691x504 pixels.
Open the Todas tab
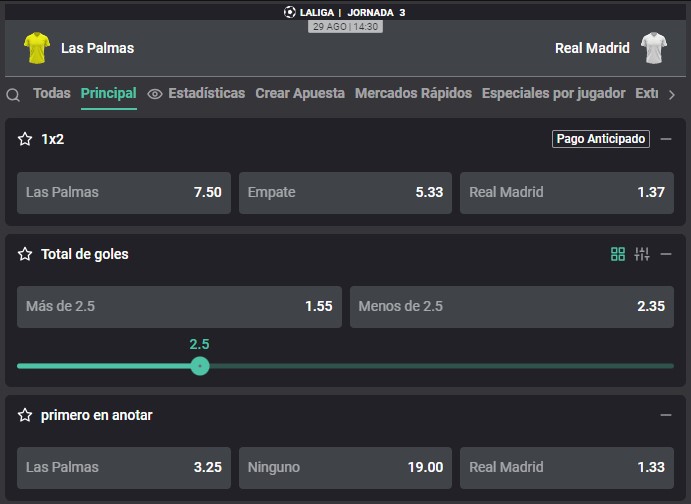(x=52, y=93)
